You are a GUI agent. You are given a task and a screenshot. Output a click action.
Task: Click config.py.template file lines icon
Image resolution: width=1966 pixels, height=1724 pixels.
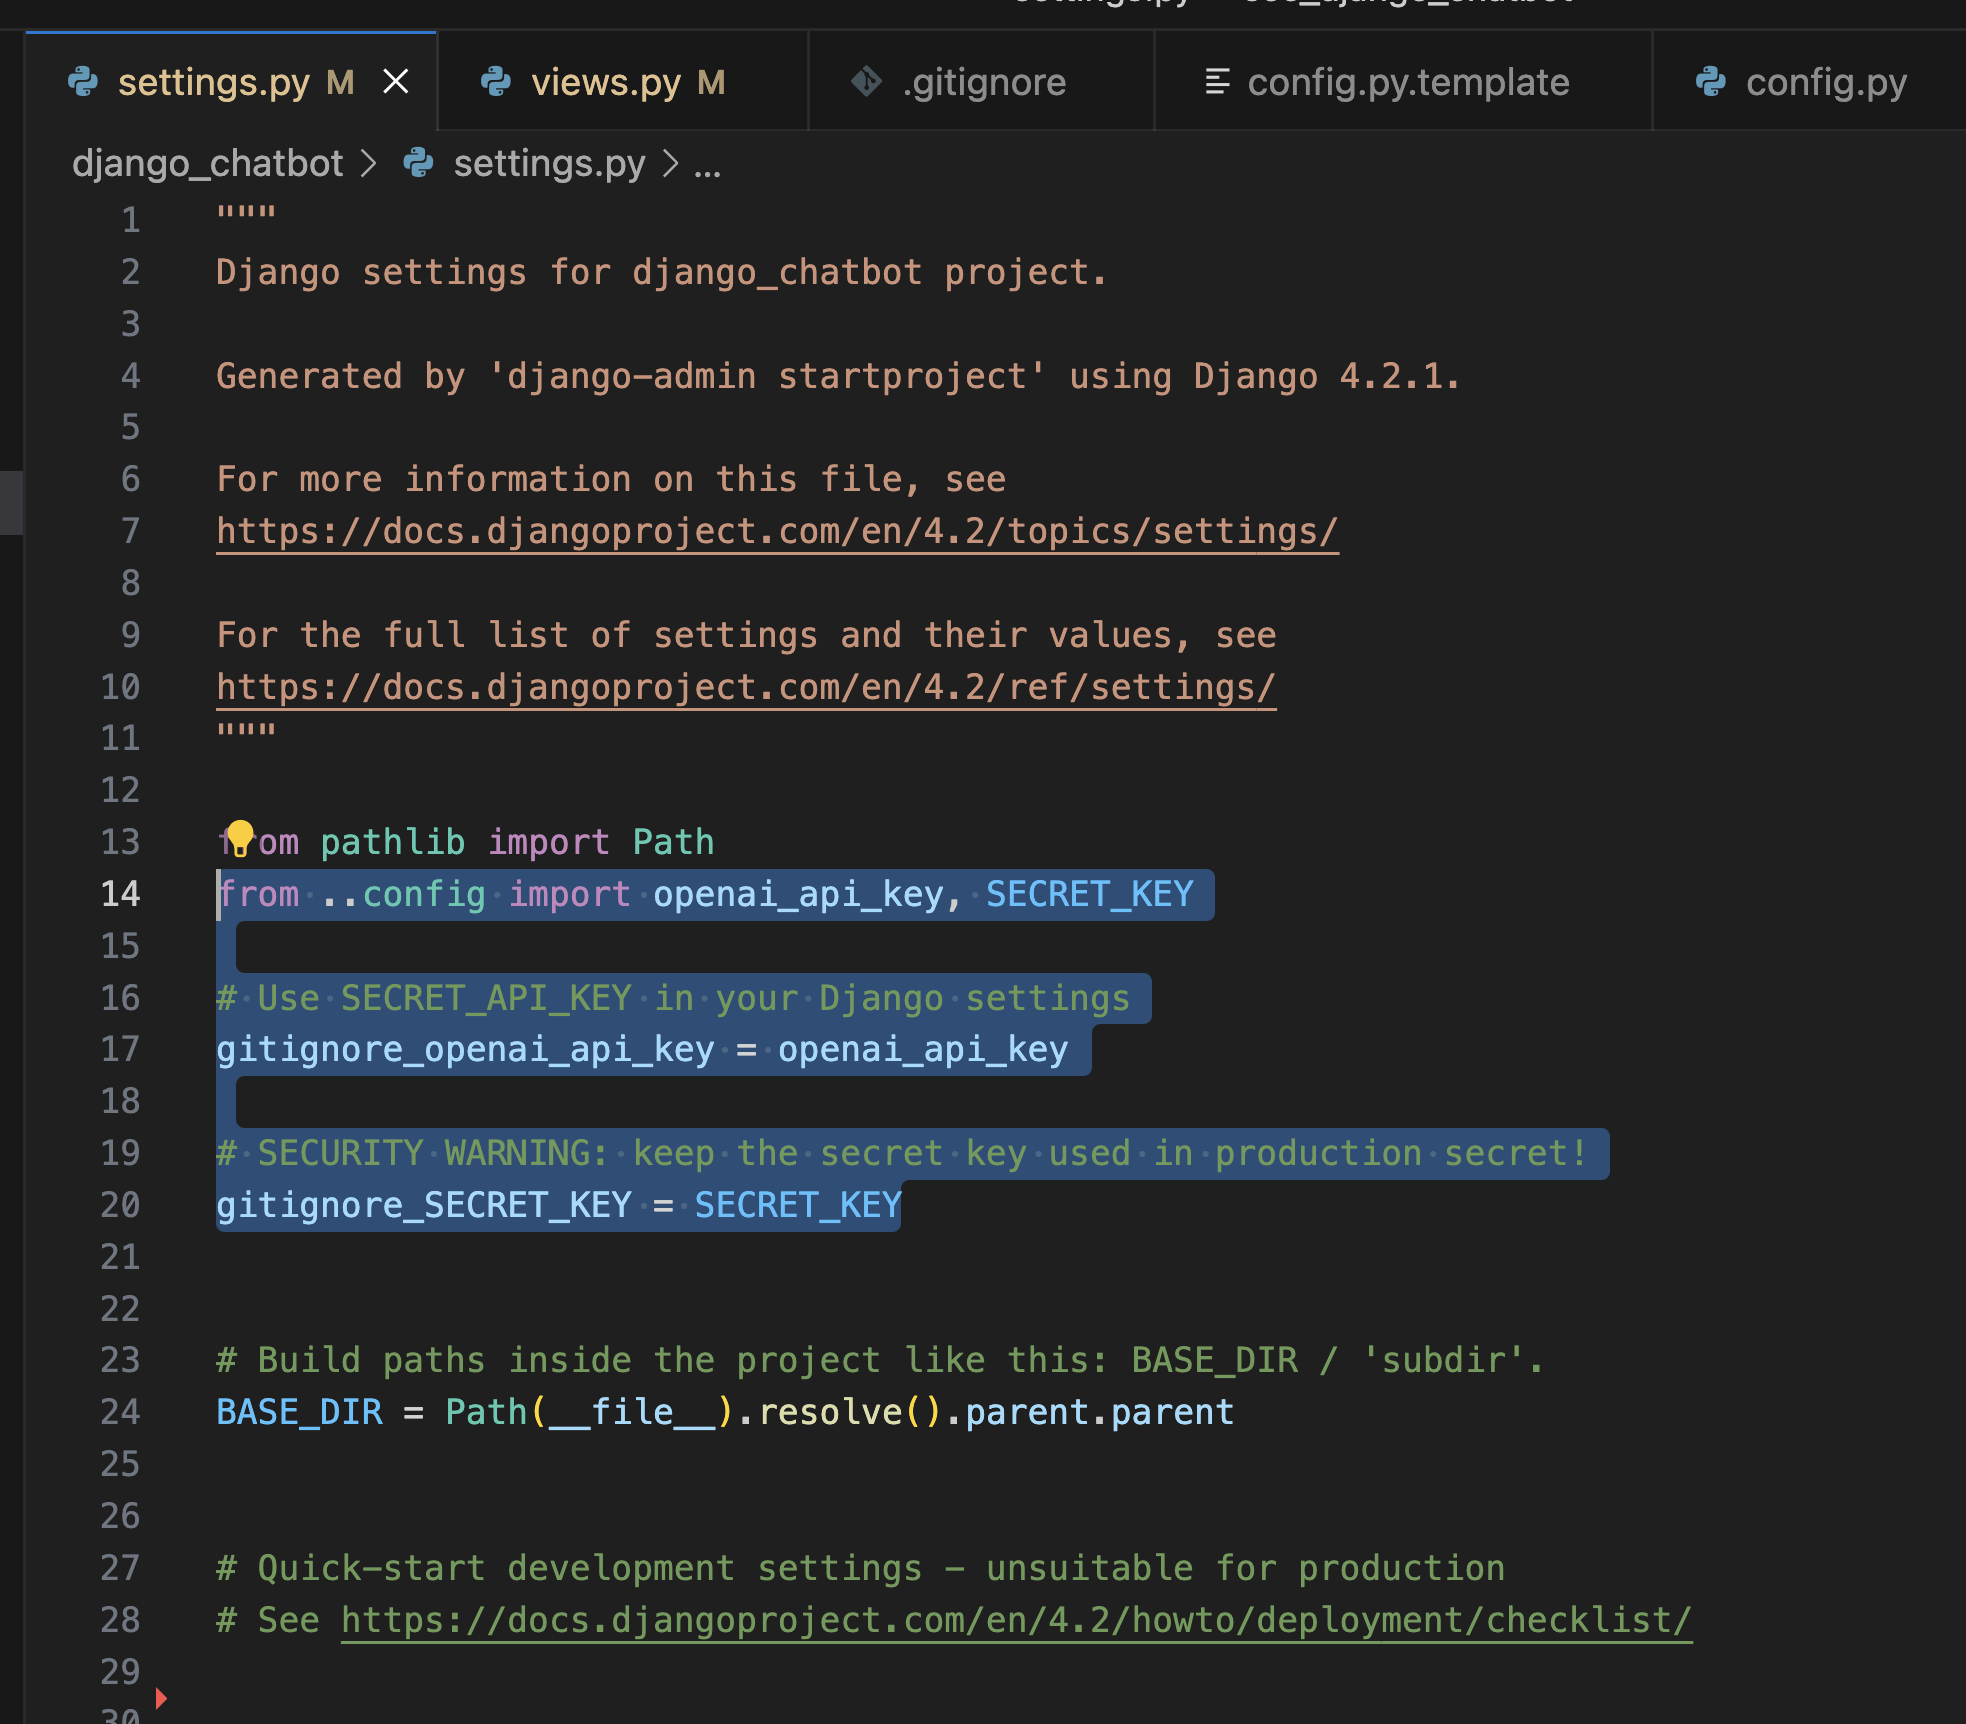pyautogui.click(x=1217, y=82)
